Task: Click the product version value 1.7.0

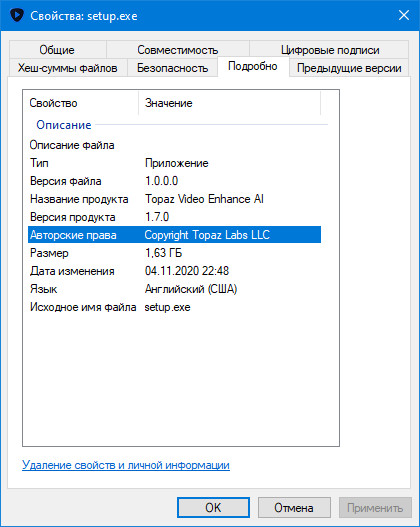Action: click(157, 217)
